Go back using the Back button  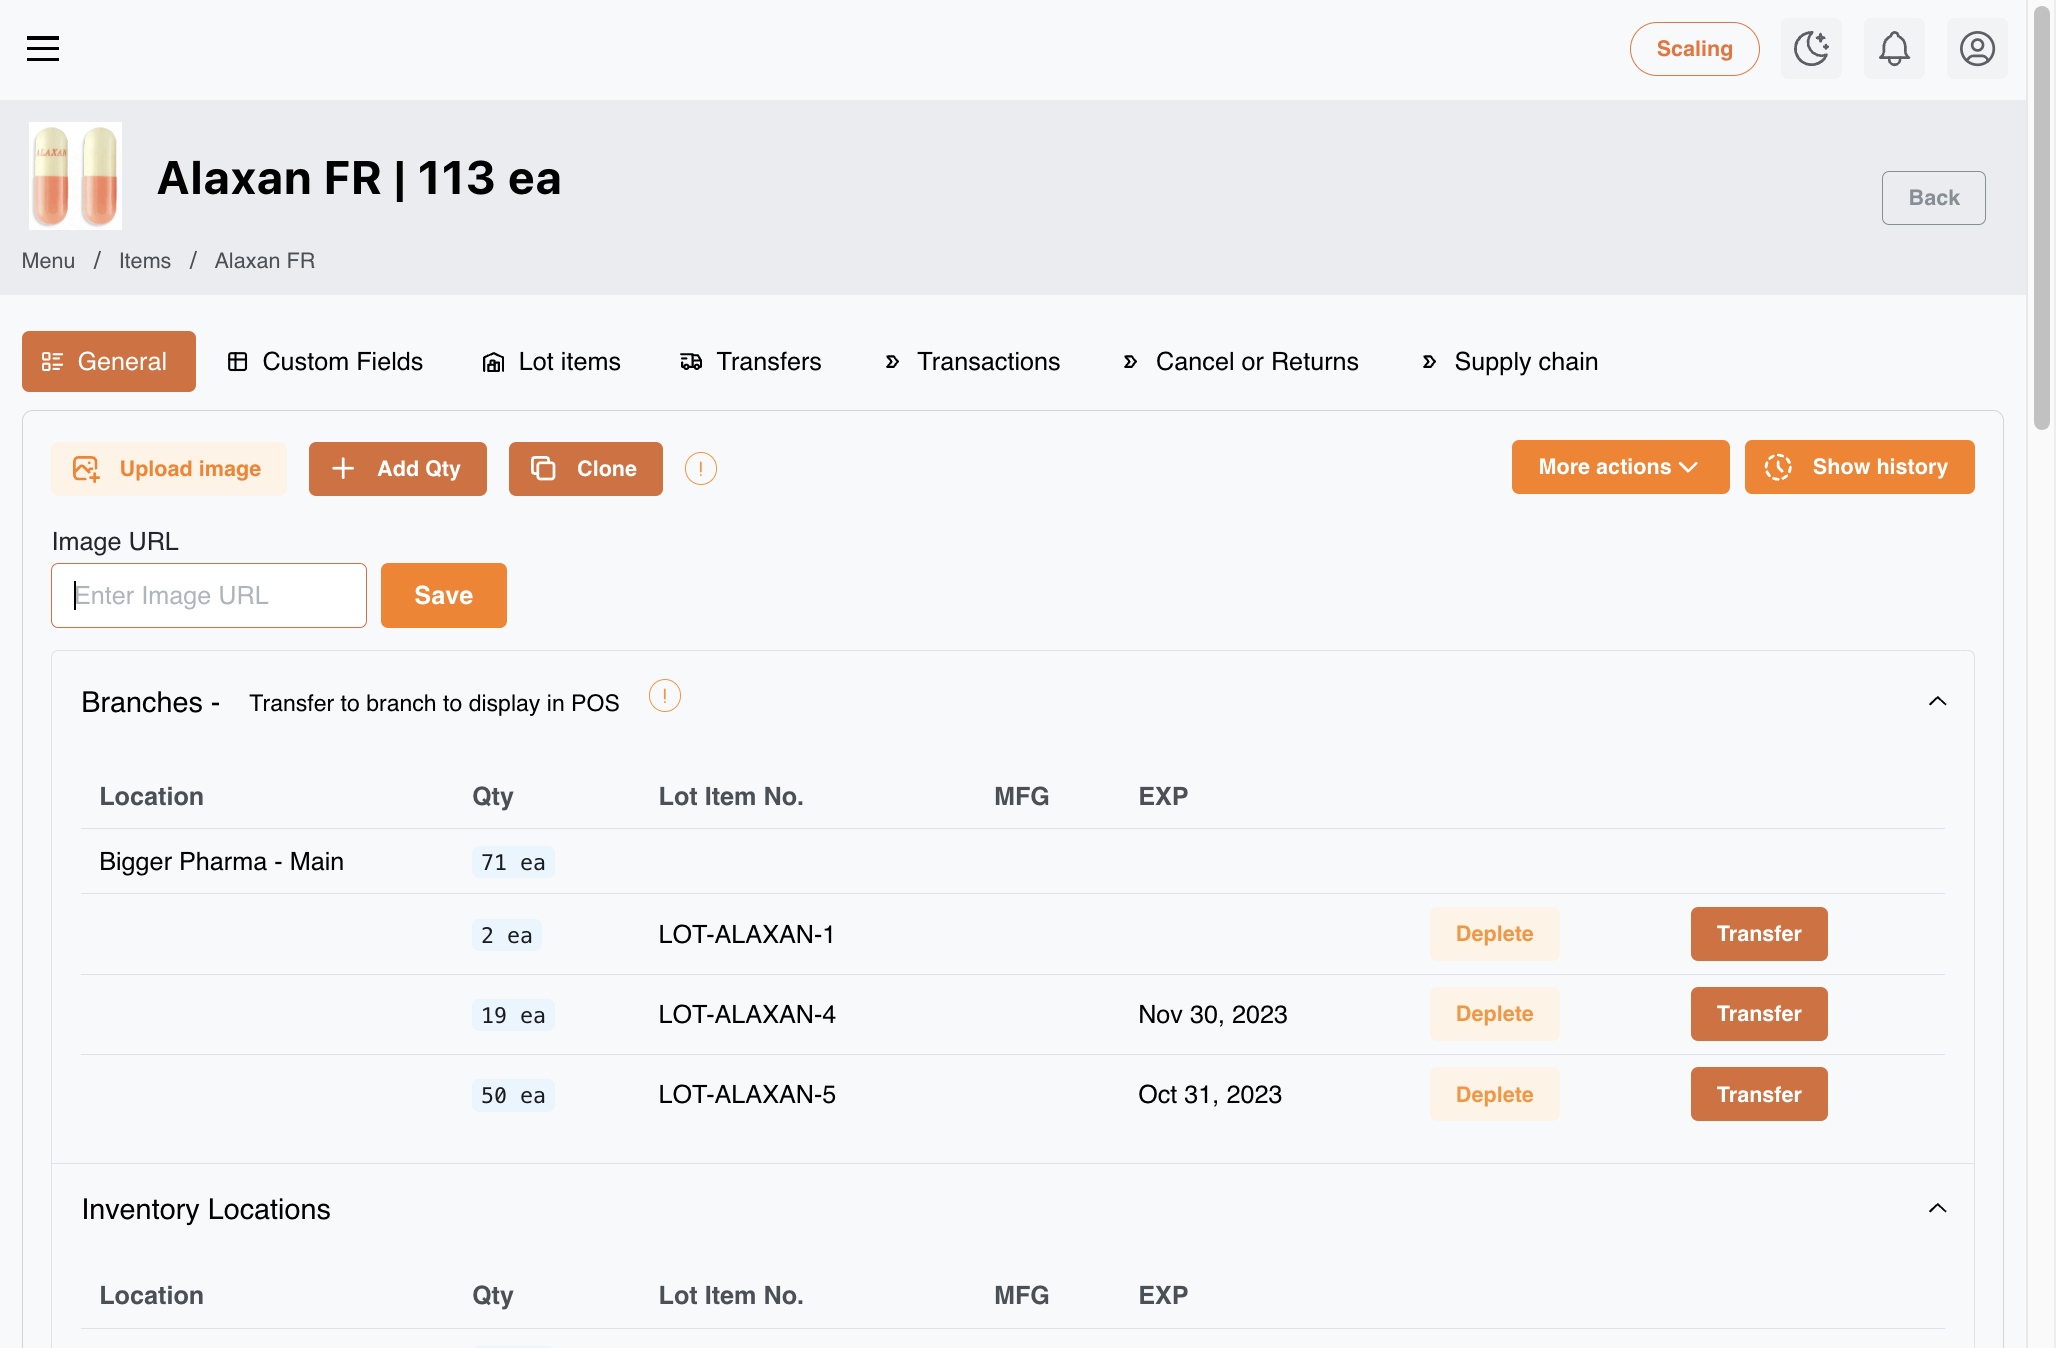(1933, 198)
